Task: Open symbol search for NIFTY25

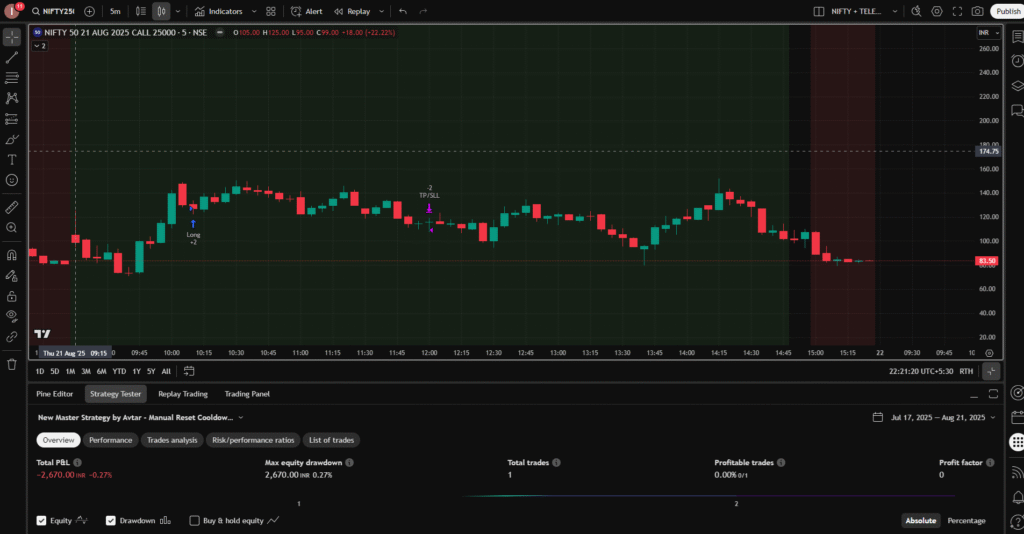Action: click(53, 11)
